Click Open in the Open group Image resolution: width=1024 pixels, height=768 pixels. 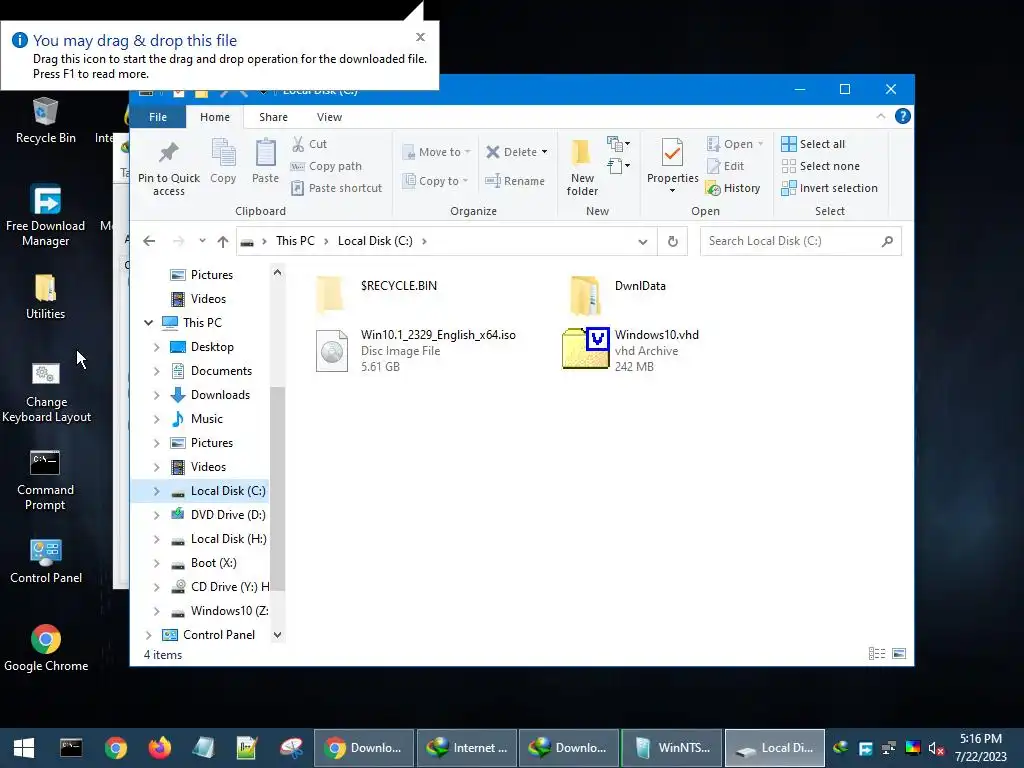click(735, 144)
